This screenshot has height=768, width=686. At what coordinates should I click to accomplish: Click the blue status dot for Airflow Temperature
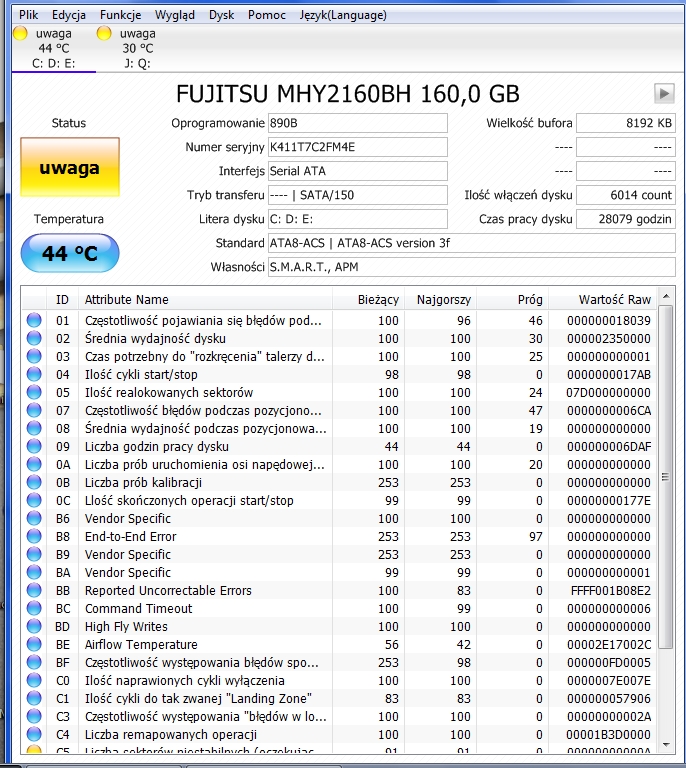(x=34, y=645)
